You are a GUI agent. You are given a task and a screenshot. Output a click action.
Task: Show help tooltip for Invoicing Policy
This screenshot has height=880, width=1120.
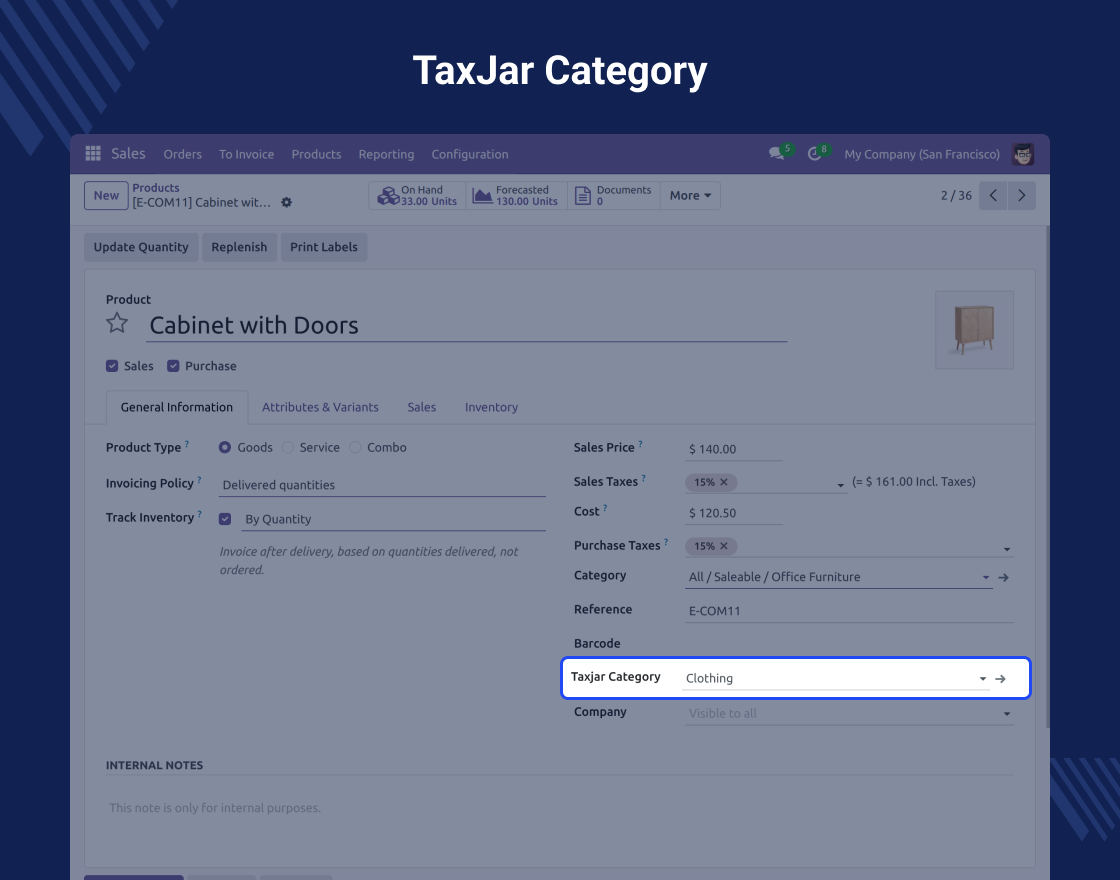click(199, 480)
